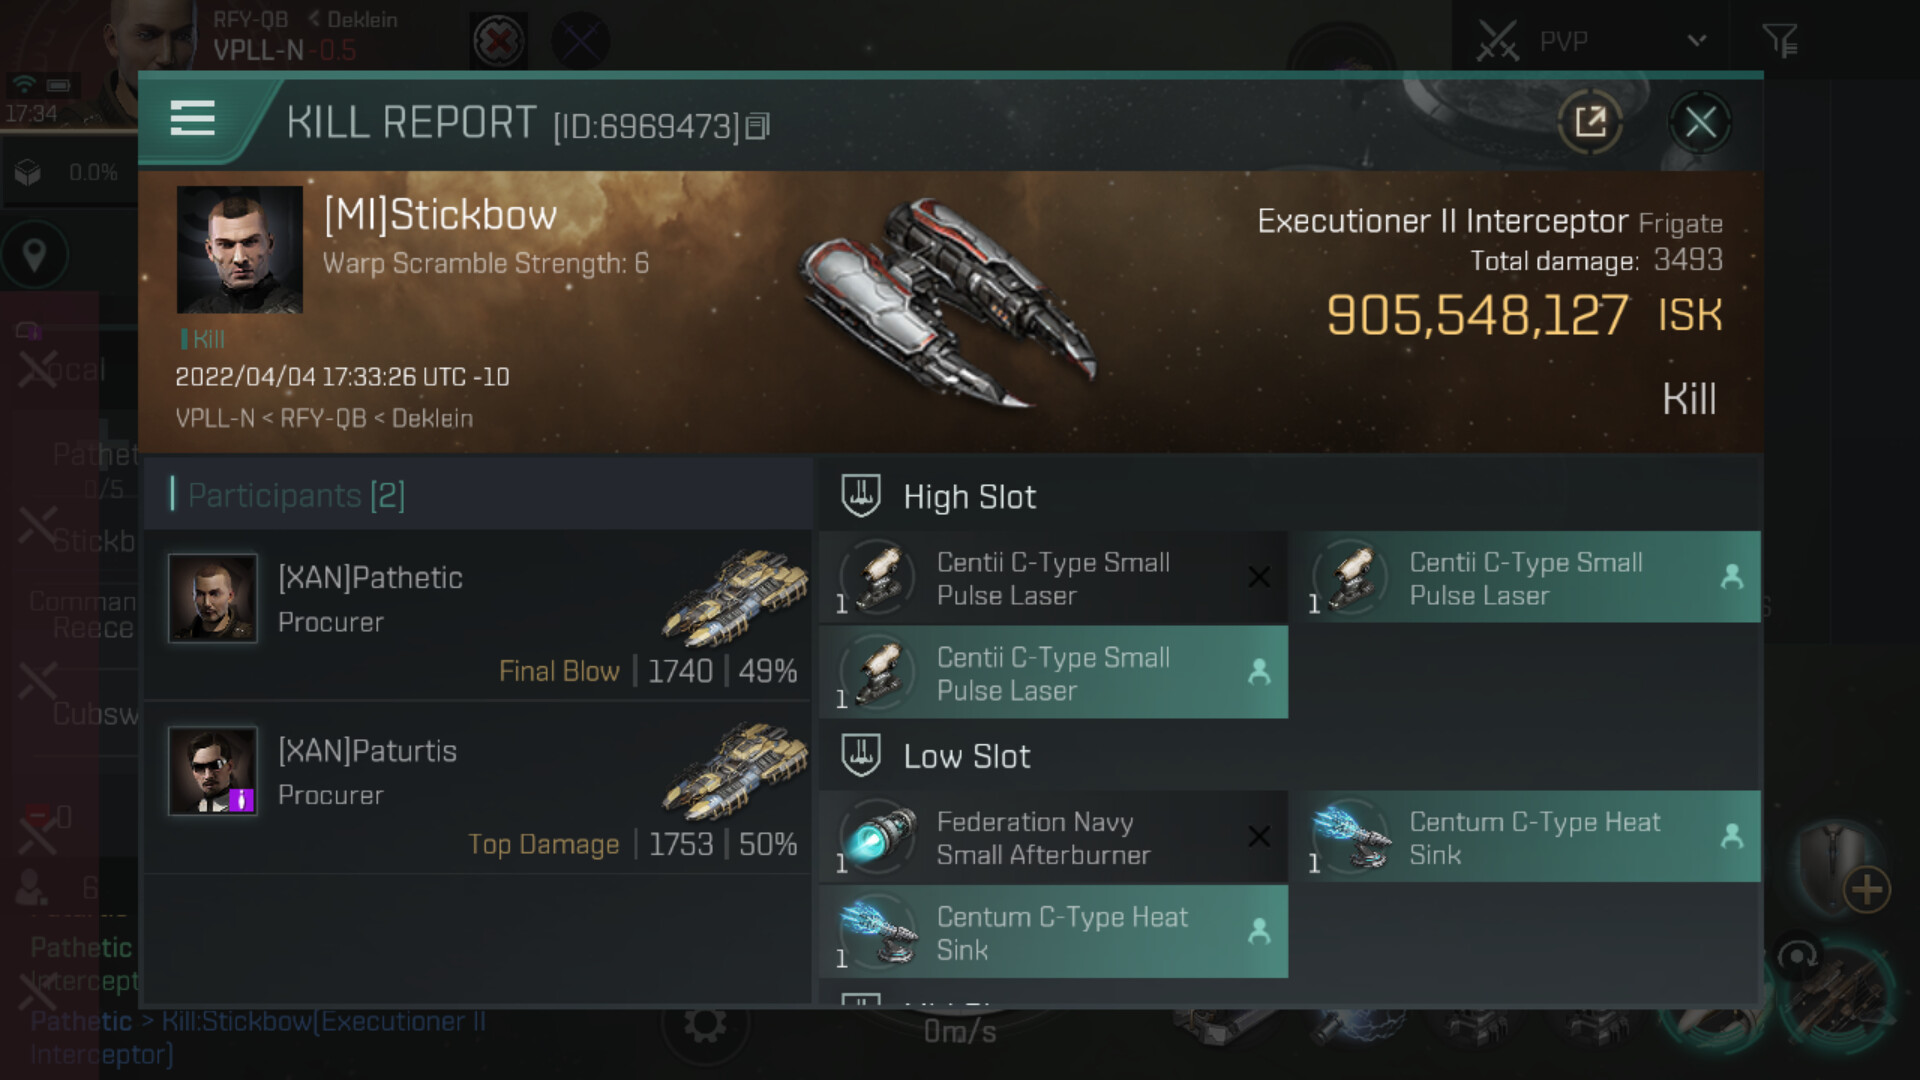Image resolution: width=1920 pixels, height=1080 pixels.
Task: Share the kill report externally
Action: [1590, 122]
